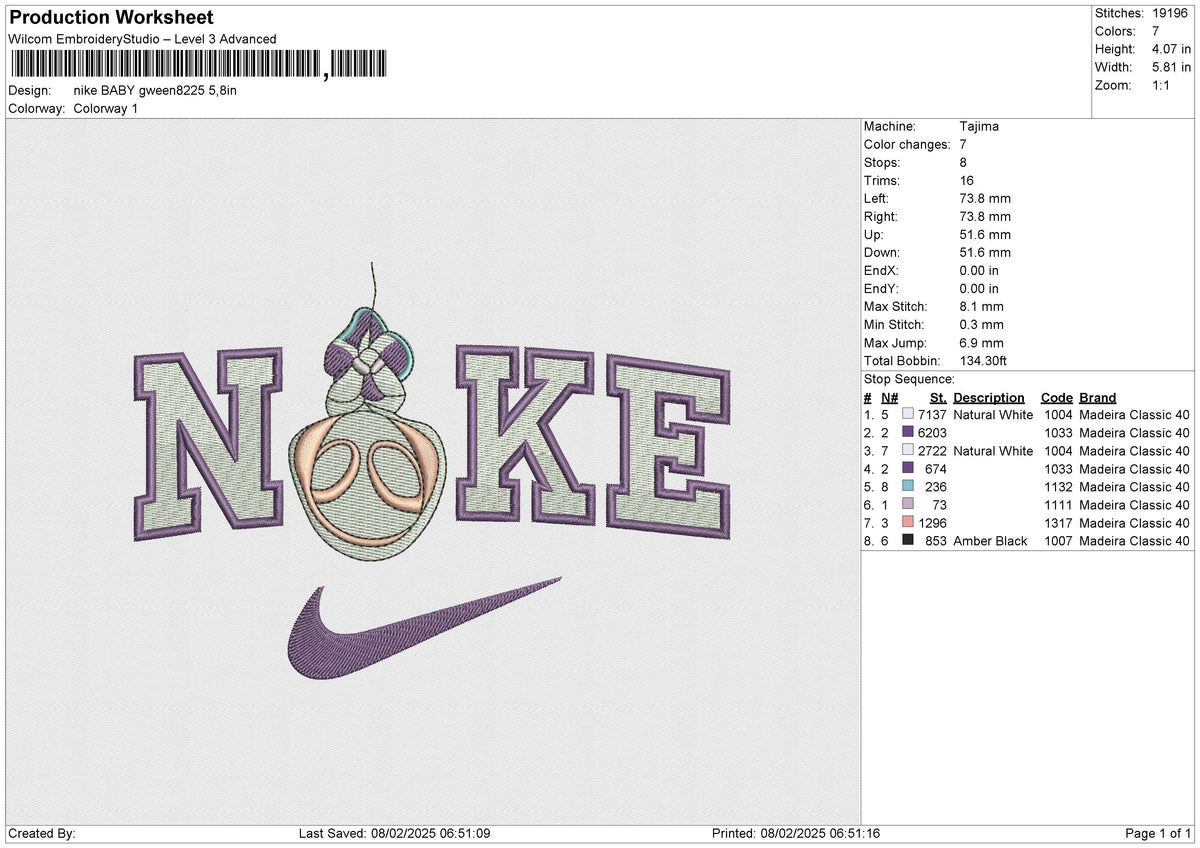
Task: Click the Natural White swatch for stop 1
Action: pyautogui.click(x=908, y=415)
